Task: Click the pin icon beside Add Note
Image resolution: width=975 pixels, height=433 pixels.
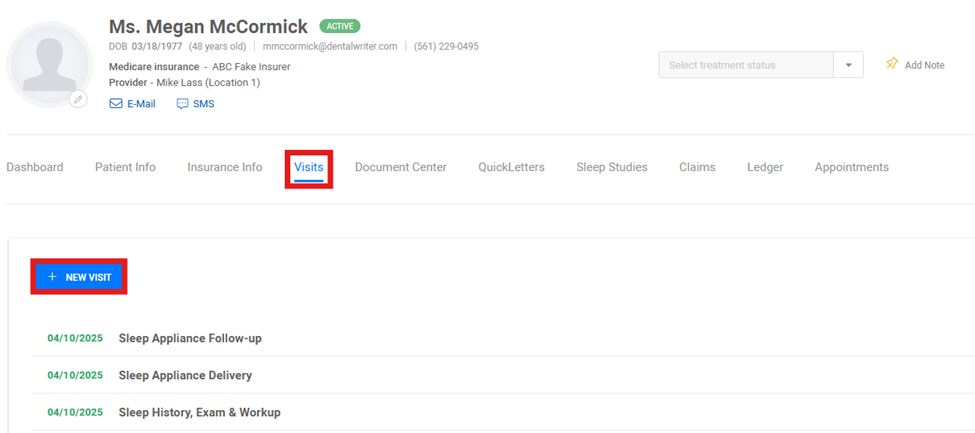Action: (x=892, y=64)
